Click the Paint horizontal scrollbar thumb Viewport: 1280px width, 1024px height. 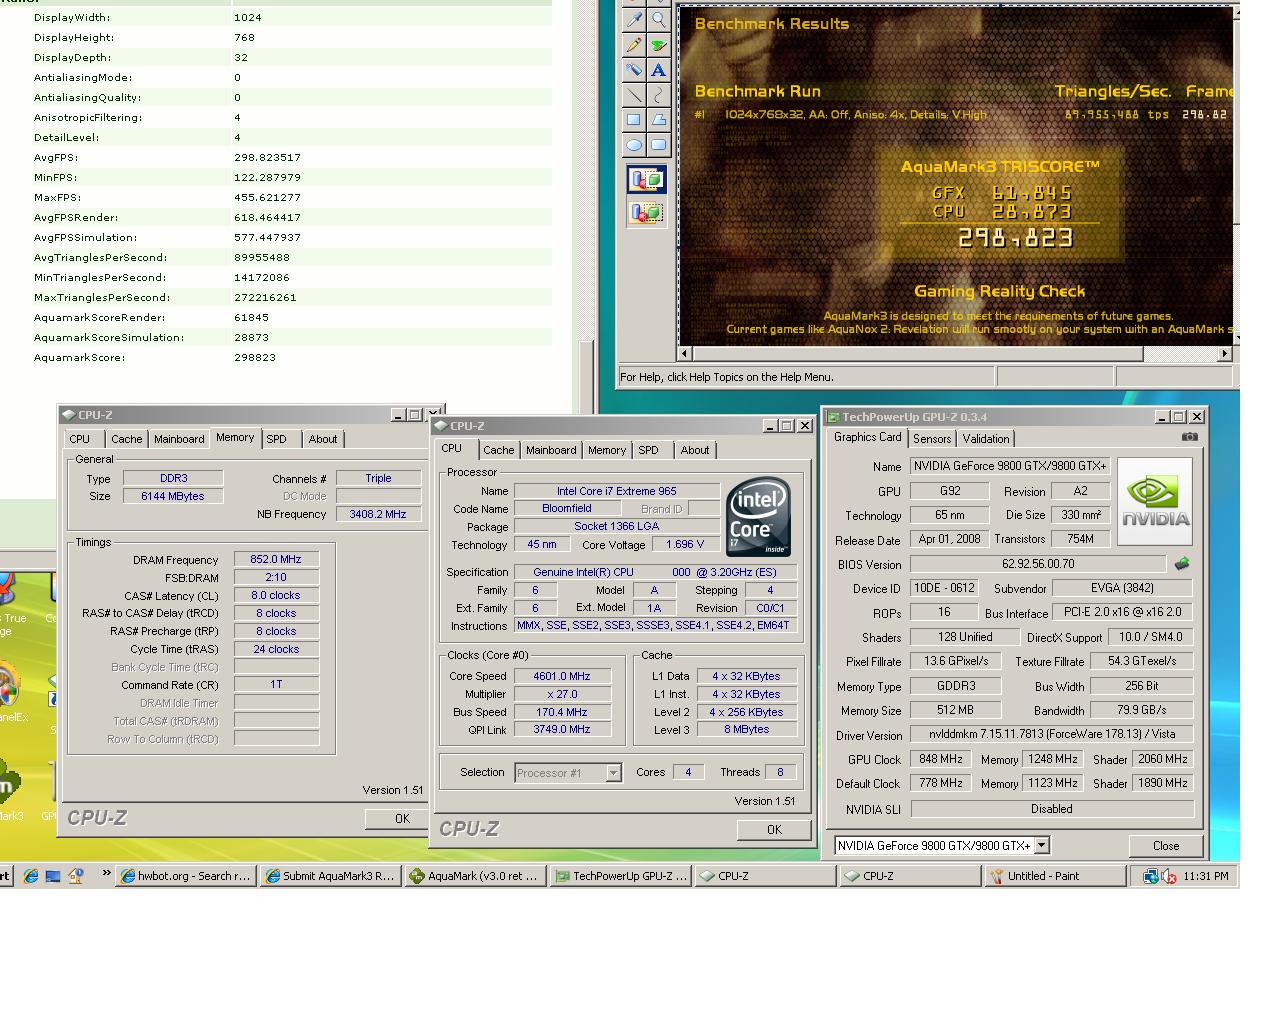tap(917, 353)
